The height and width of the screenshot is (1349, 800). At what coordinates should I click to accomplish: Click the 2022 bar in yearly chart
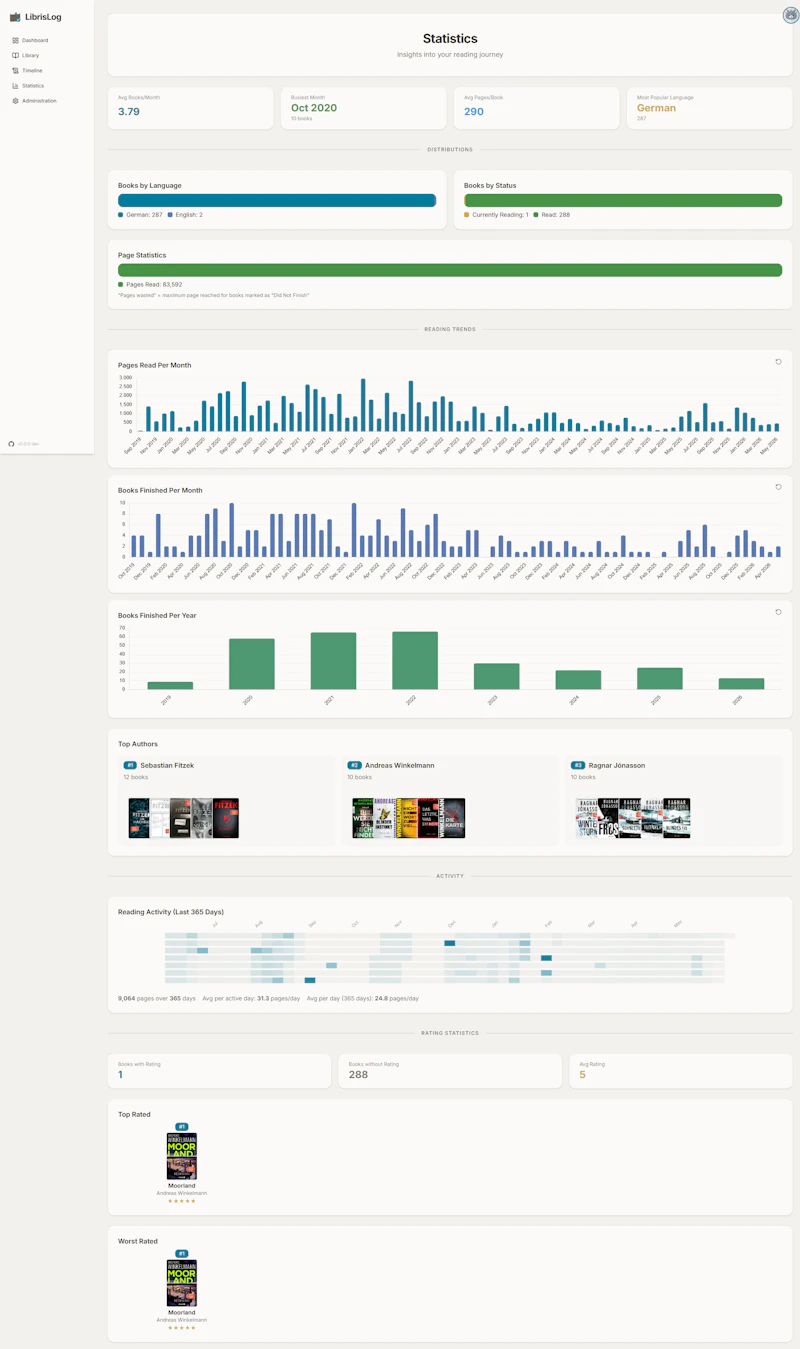tap(415, 660)
